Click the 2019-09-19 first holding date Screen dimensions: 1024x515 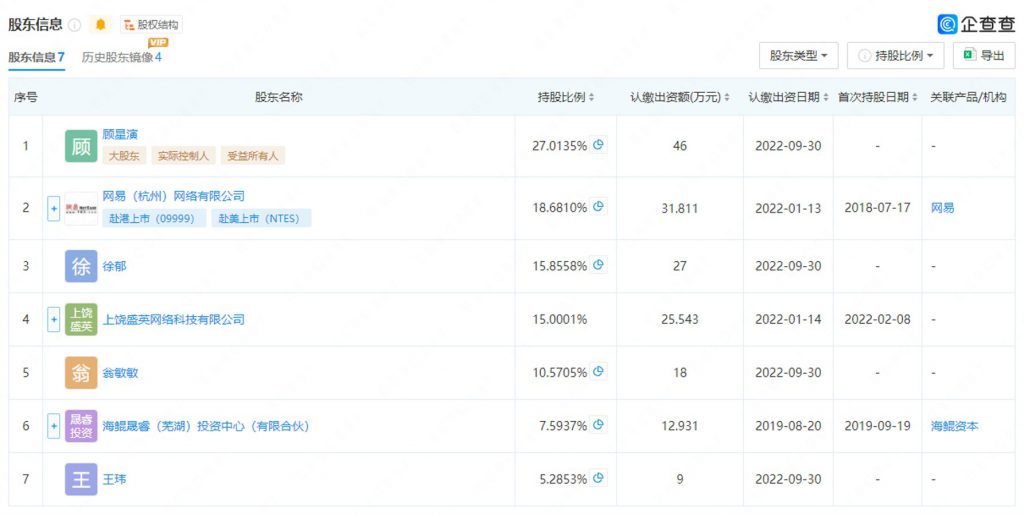[877, 426]
